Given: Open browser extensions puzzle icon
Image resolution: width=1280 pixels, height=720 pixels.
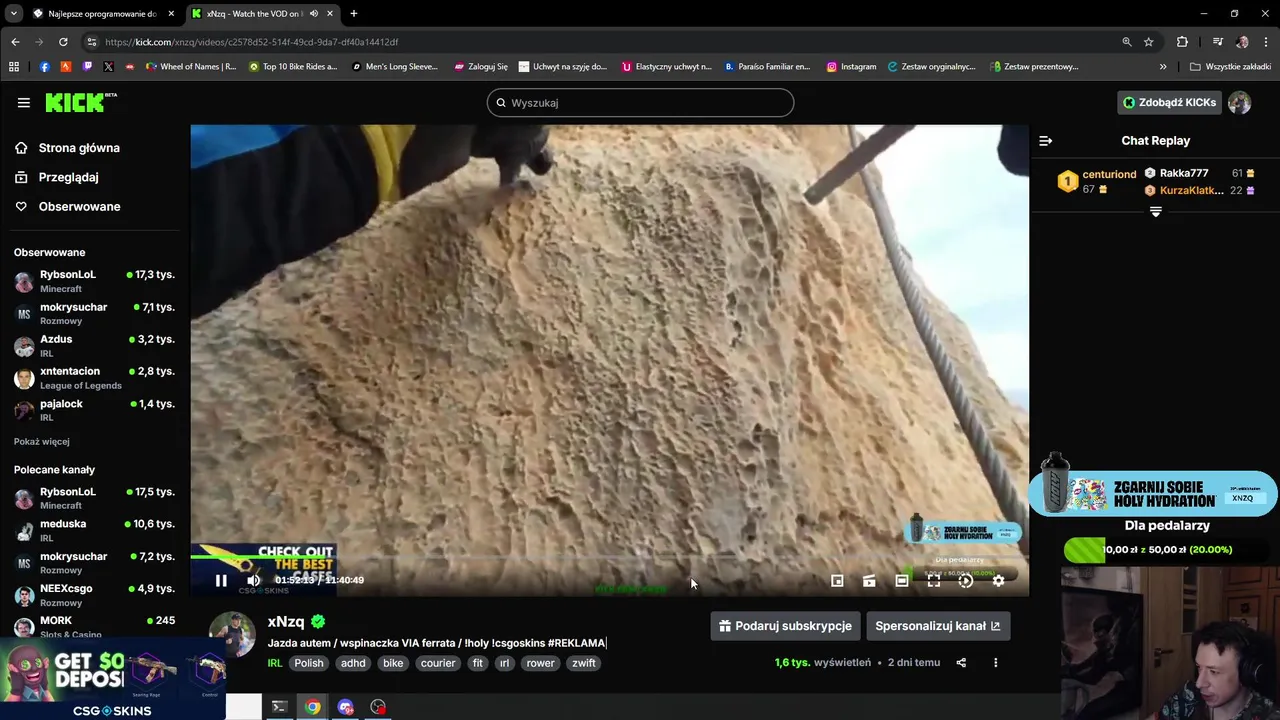Looking at the screenshot, I should click(x=1182, y=42).
